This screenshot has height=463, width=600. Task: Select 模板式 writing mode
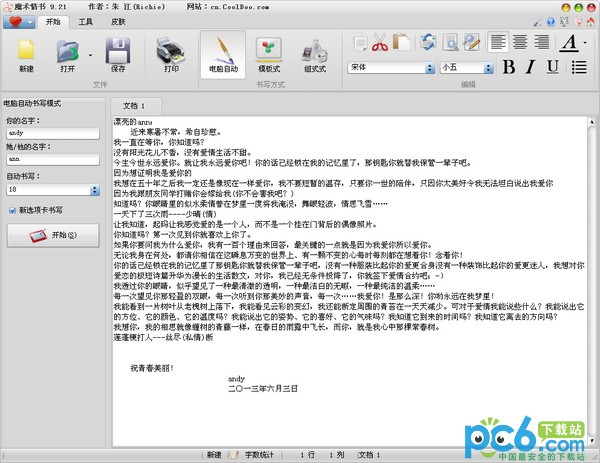(268, 55)
